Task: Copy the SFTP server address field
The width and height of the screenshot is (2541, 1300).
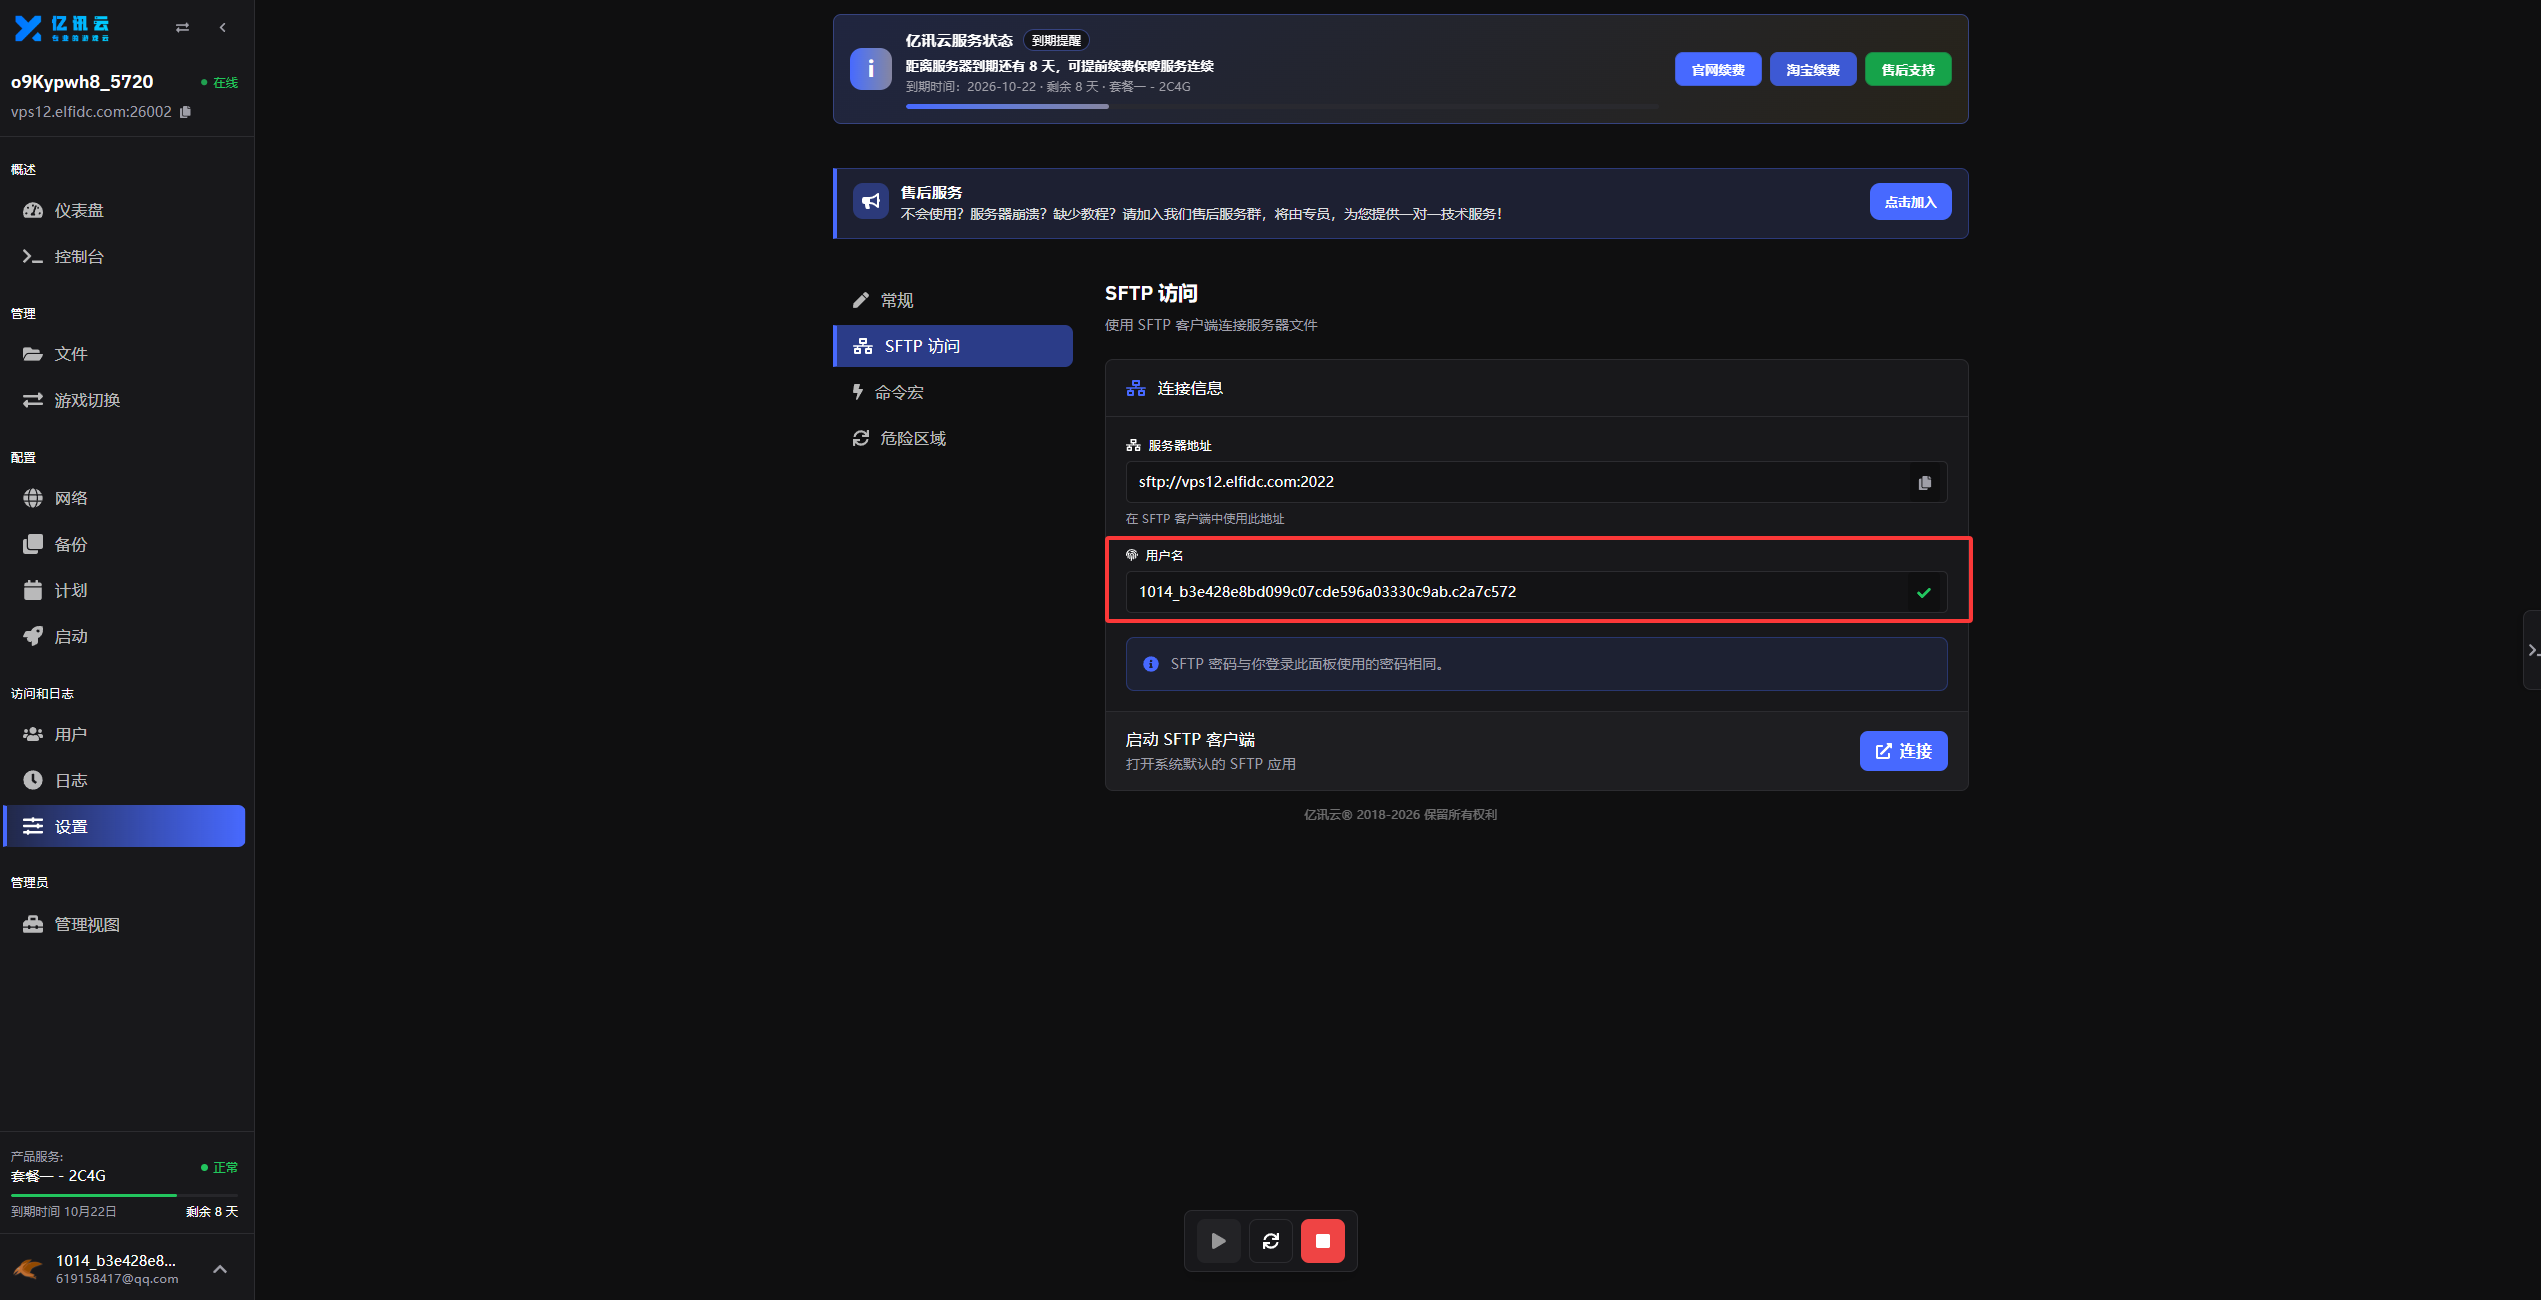Action: coord(1924,483)
